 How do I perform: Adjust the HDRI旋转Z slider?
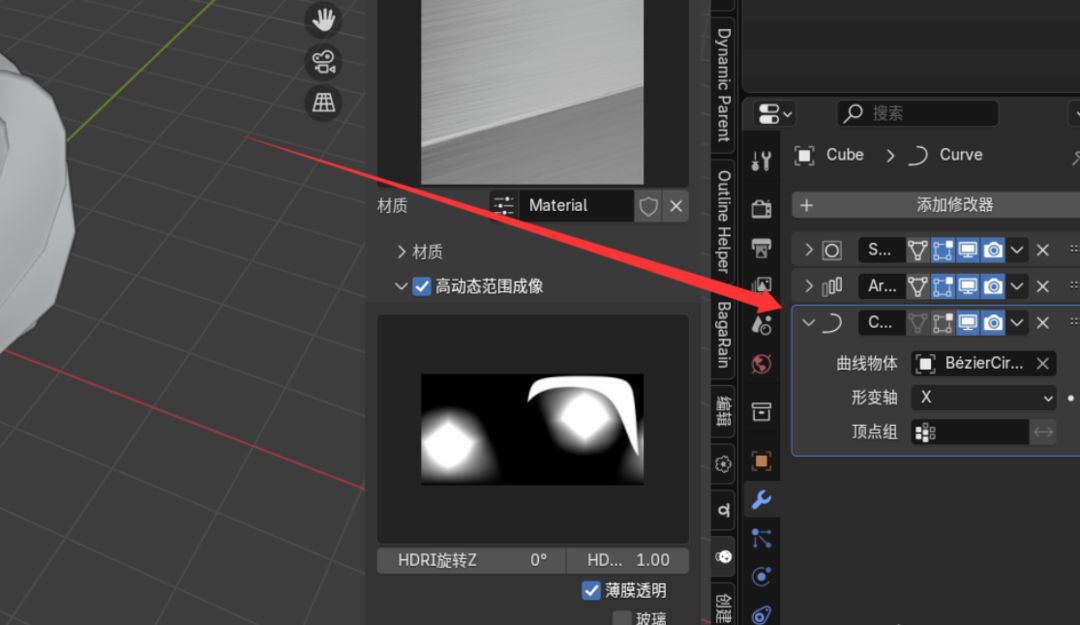pos(471,560)
